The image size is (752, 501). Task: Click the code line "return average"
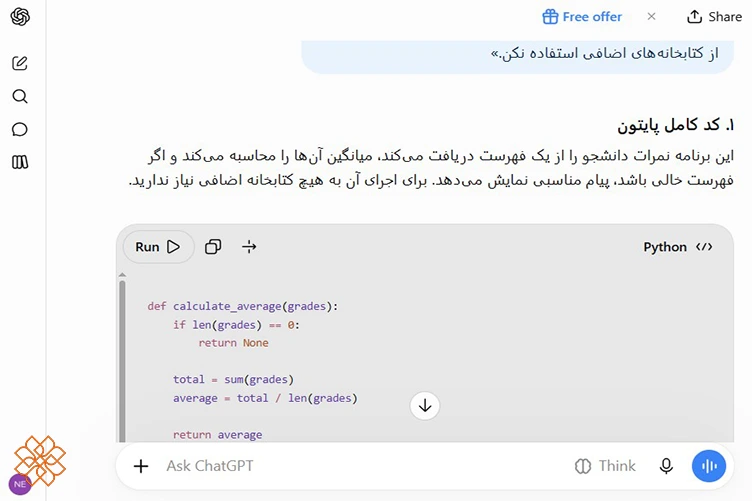[217, 435]
